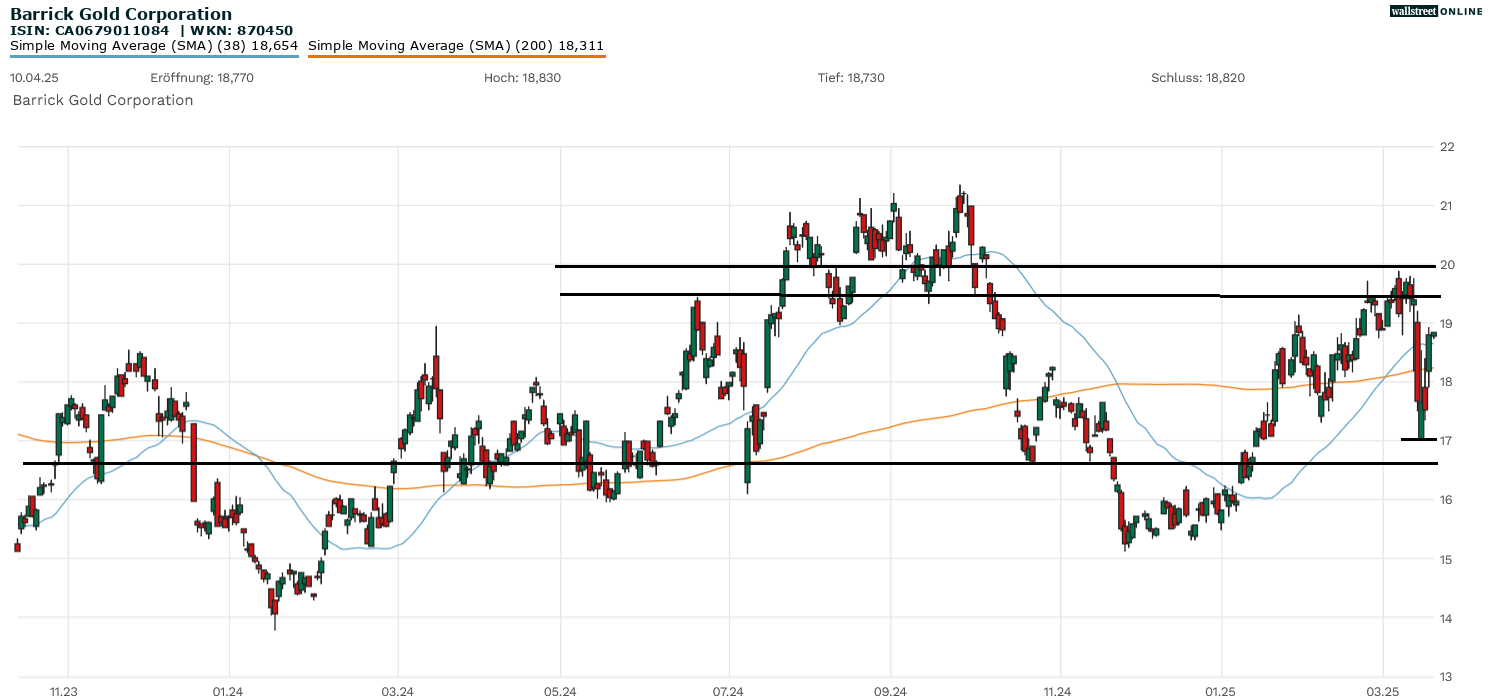
Task: Click the y-axis label 22
Action: pos(1447,146)
